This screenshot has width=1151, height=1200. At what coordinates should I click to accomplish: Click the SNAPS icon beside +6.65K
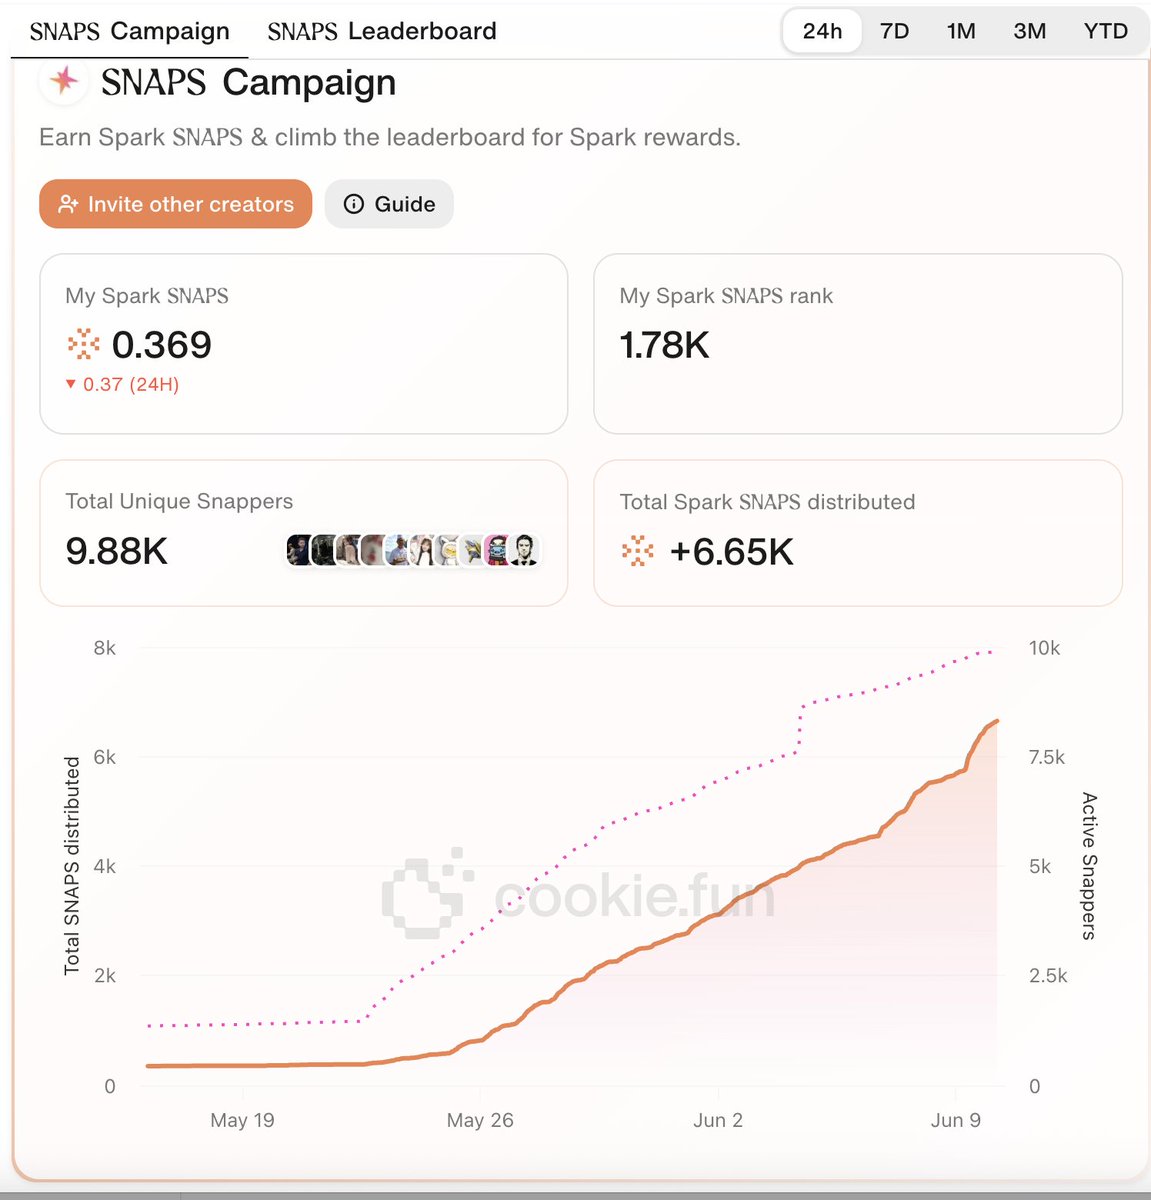click(x=637, y=551)
